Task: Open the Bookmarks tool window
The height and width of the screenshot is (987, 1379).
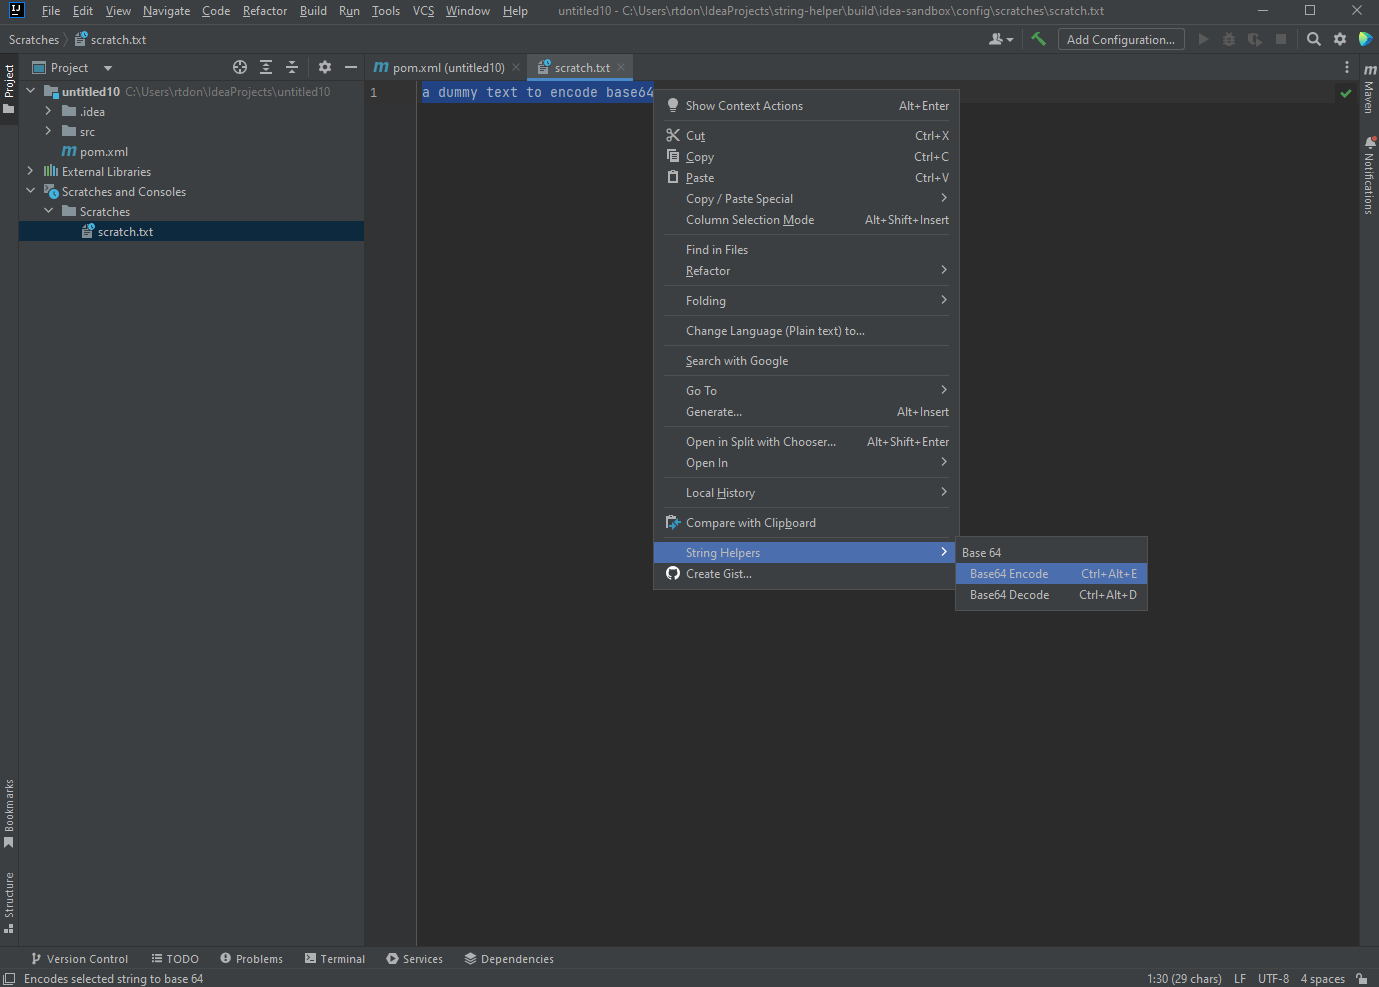Action: coord(9,812)
